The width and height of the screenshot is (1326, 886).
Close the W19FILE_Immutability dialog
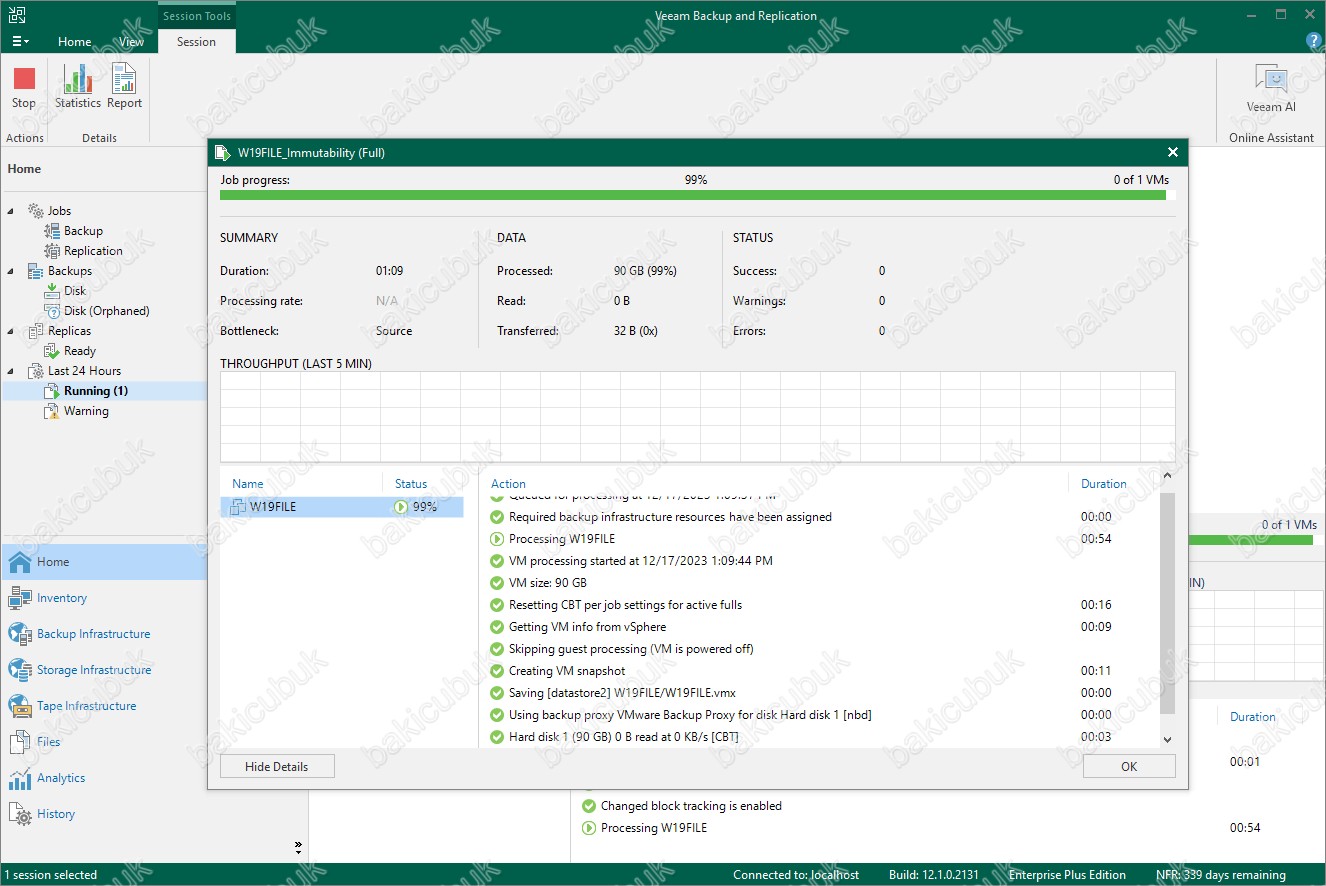coord(1173,152)
